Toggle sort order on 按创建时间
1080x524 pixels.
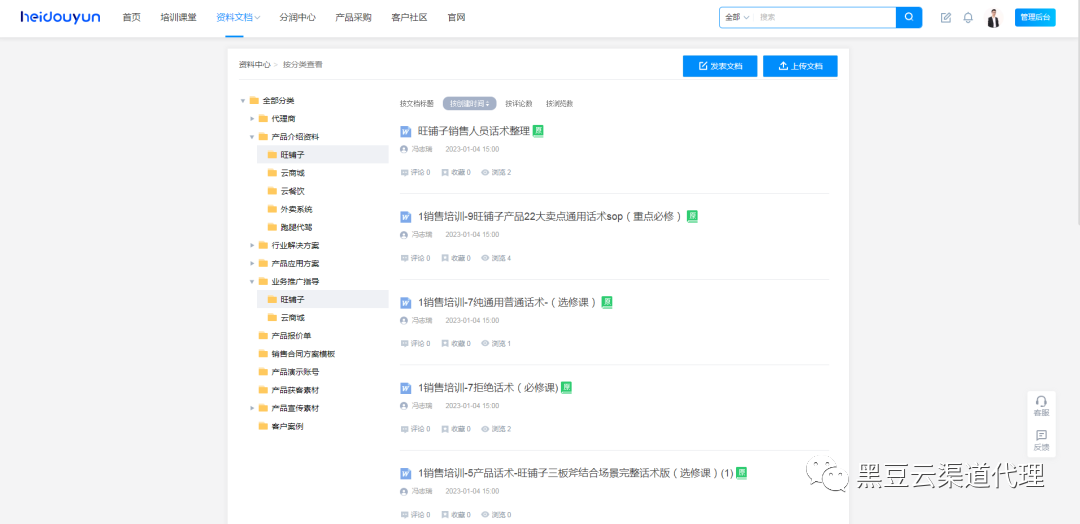pyautogui.click(x=470, y=104)
